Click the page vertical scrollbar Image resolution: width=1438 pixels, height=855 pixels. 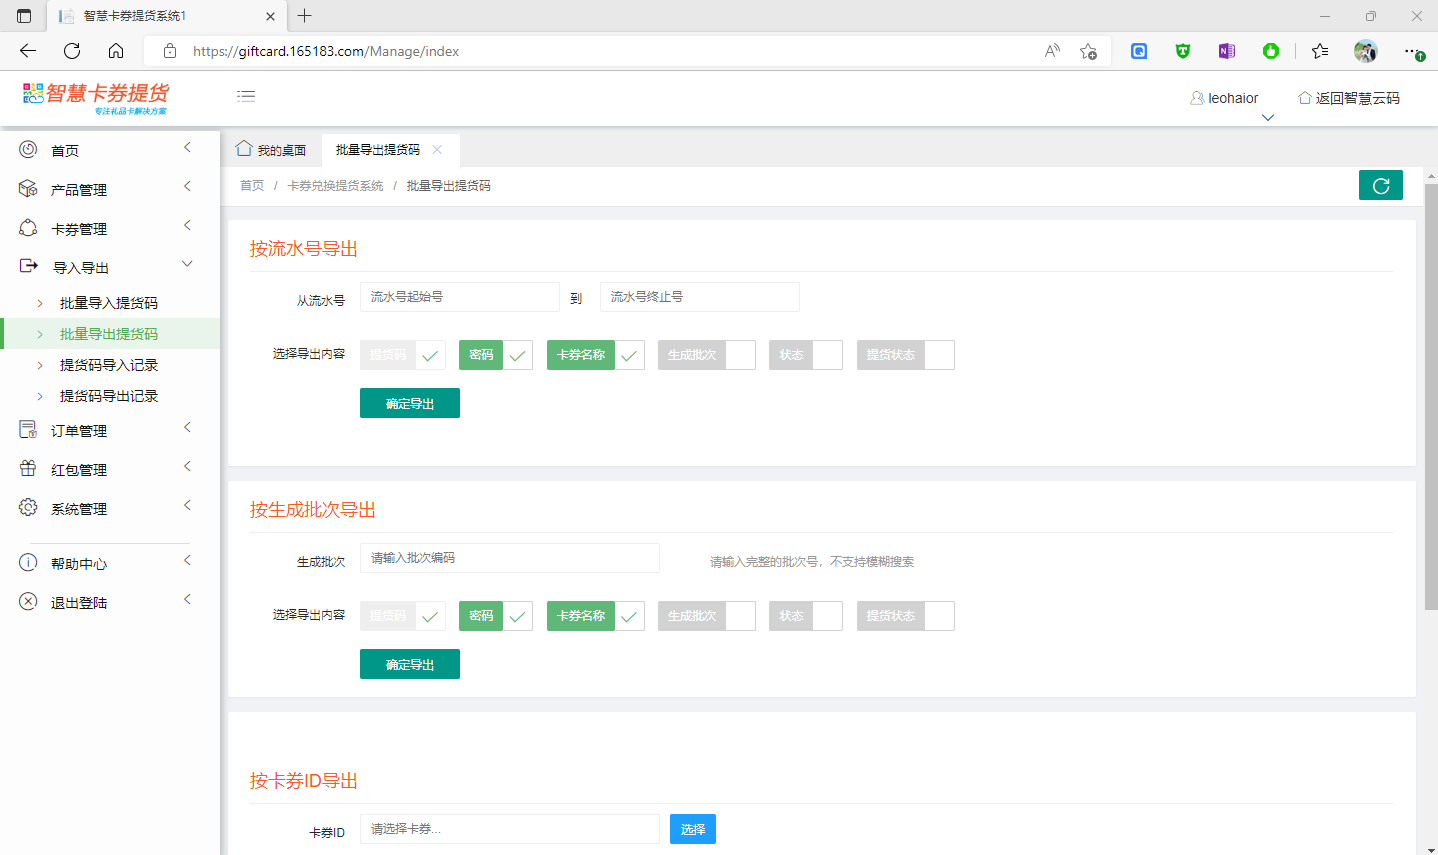1430,400
